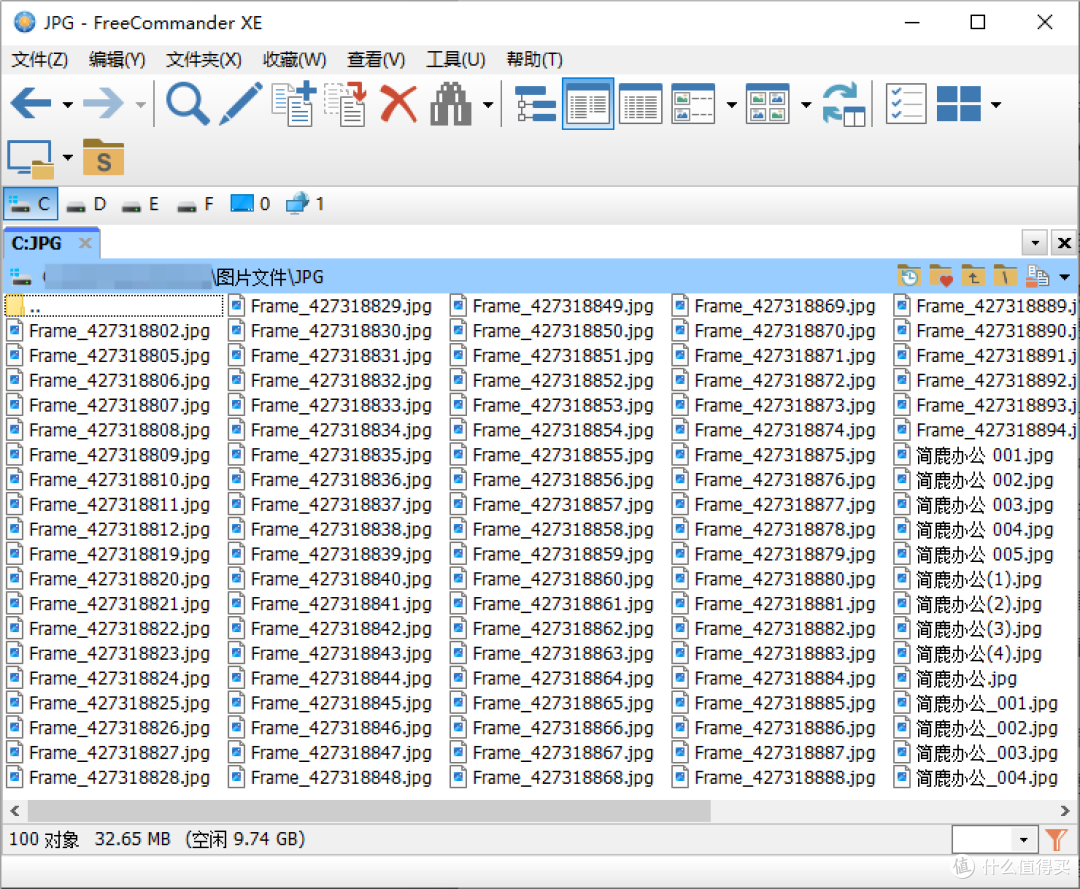Open forward history dropdown arrow

coord(140,105)
